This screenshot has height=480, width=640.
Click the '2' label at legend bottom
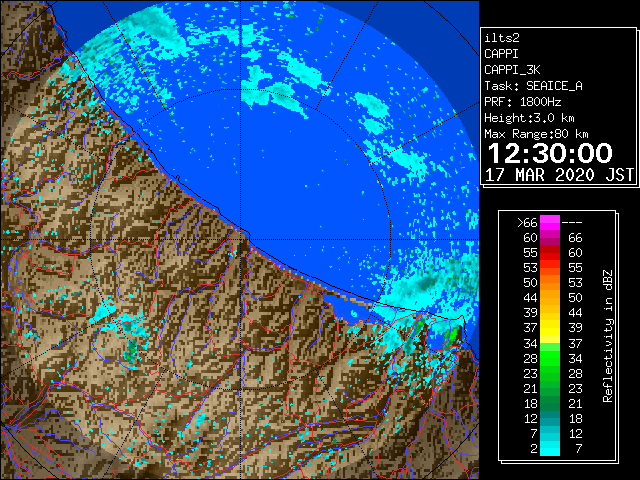tap(534, 448)
